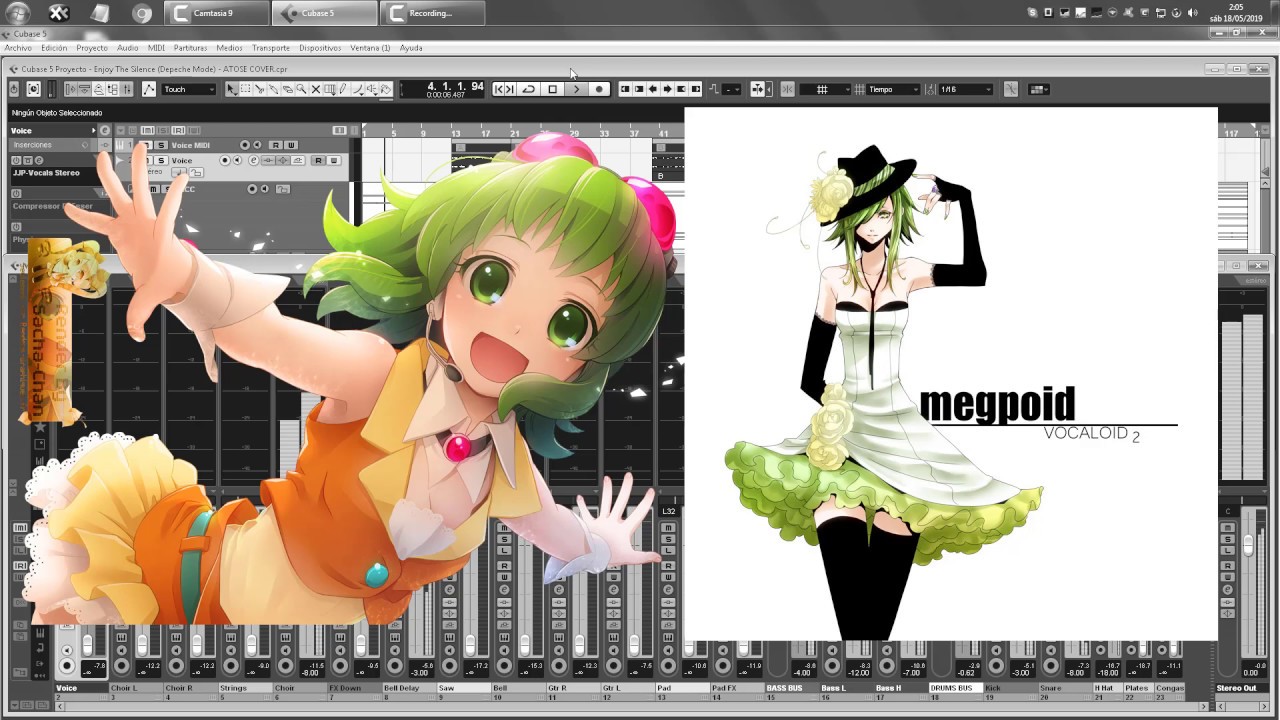Open the quantize dropdown showing 1/16
The image size is (1280, 720).
click(x=966, y=89)
